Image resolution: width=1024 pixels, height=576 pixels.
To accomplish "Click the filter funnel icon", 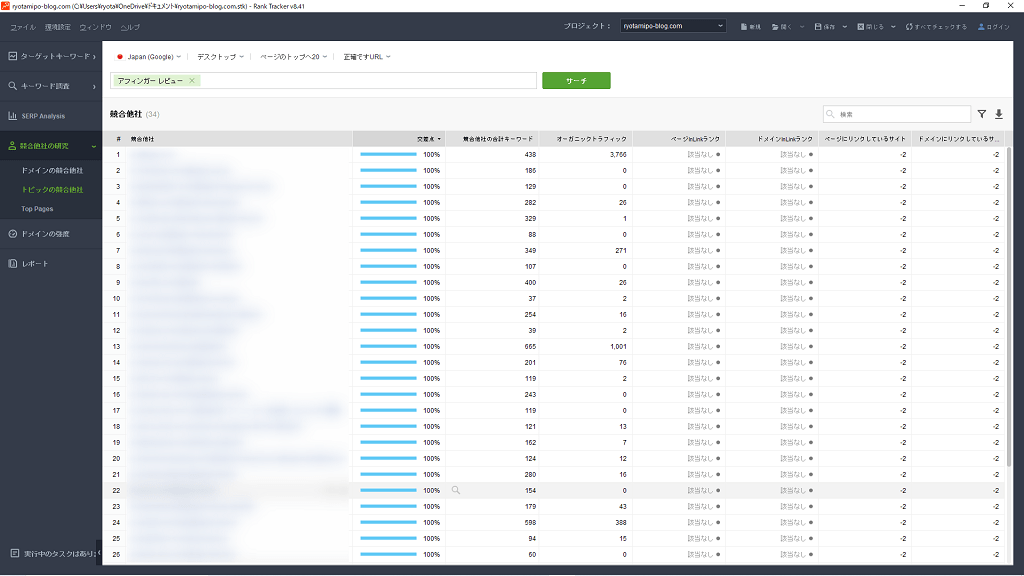I will [982, 115].
